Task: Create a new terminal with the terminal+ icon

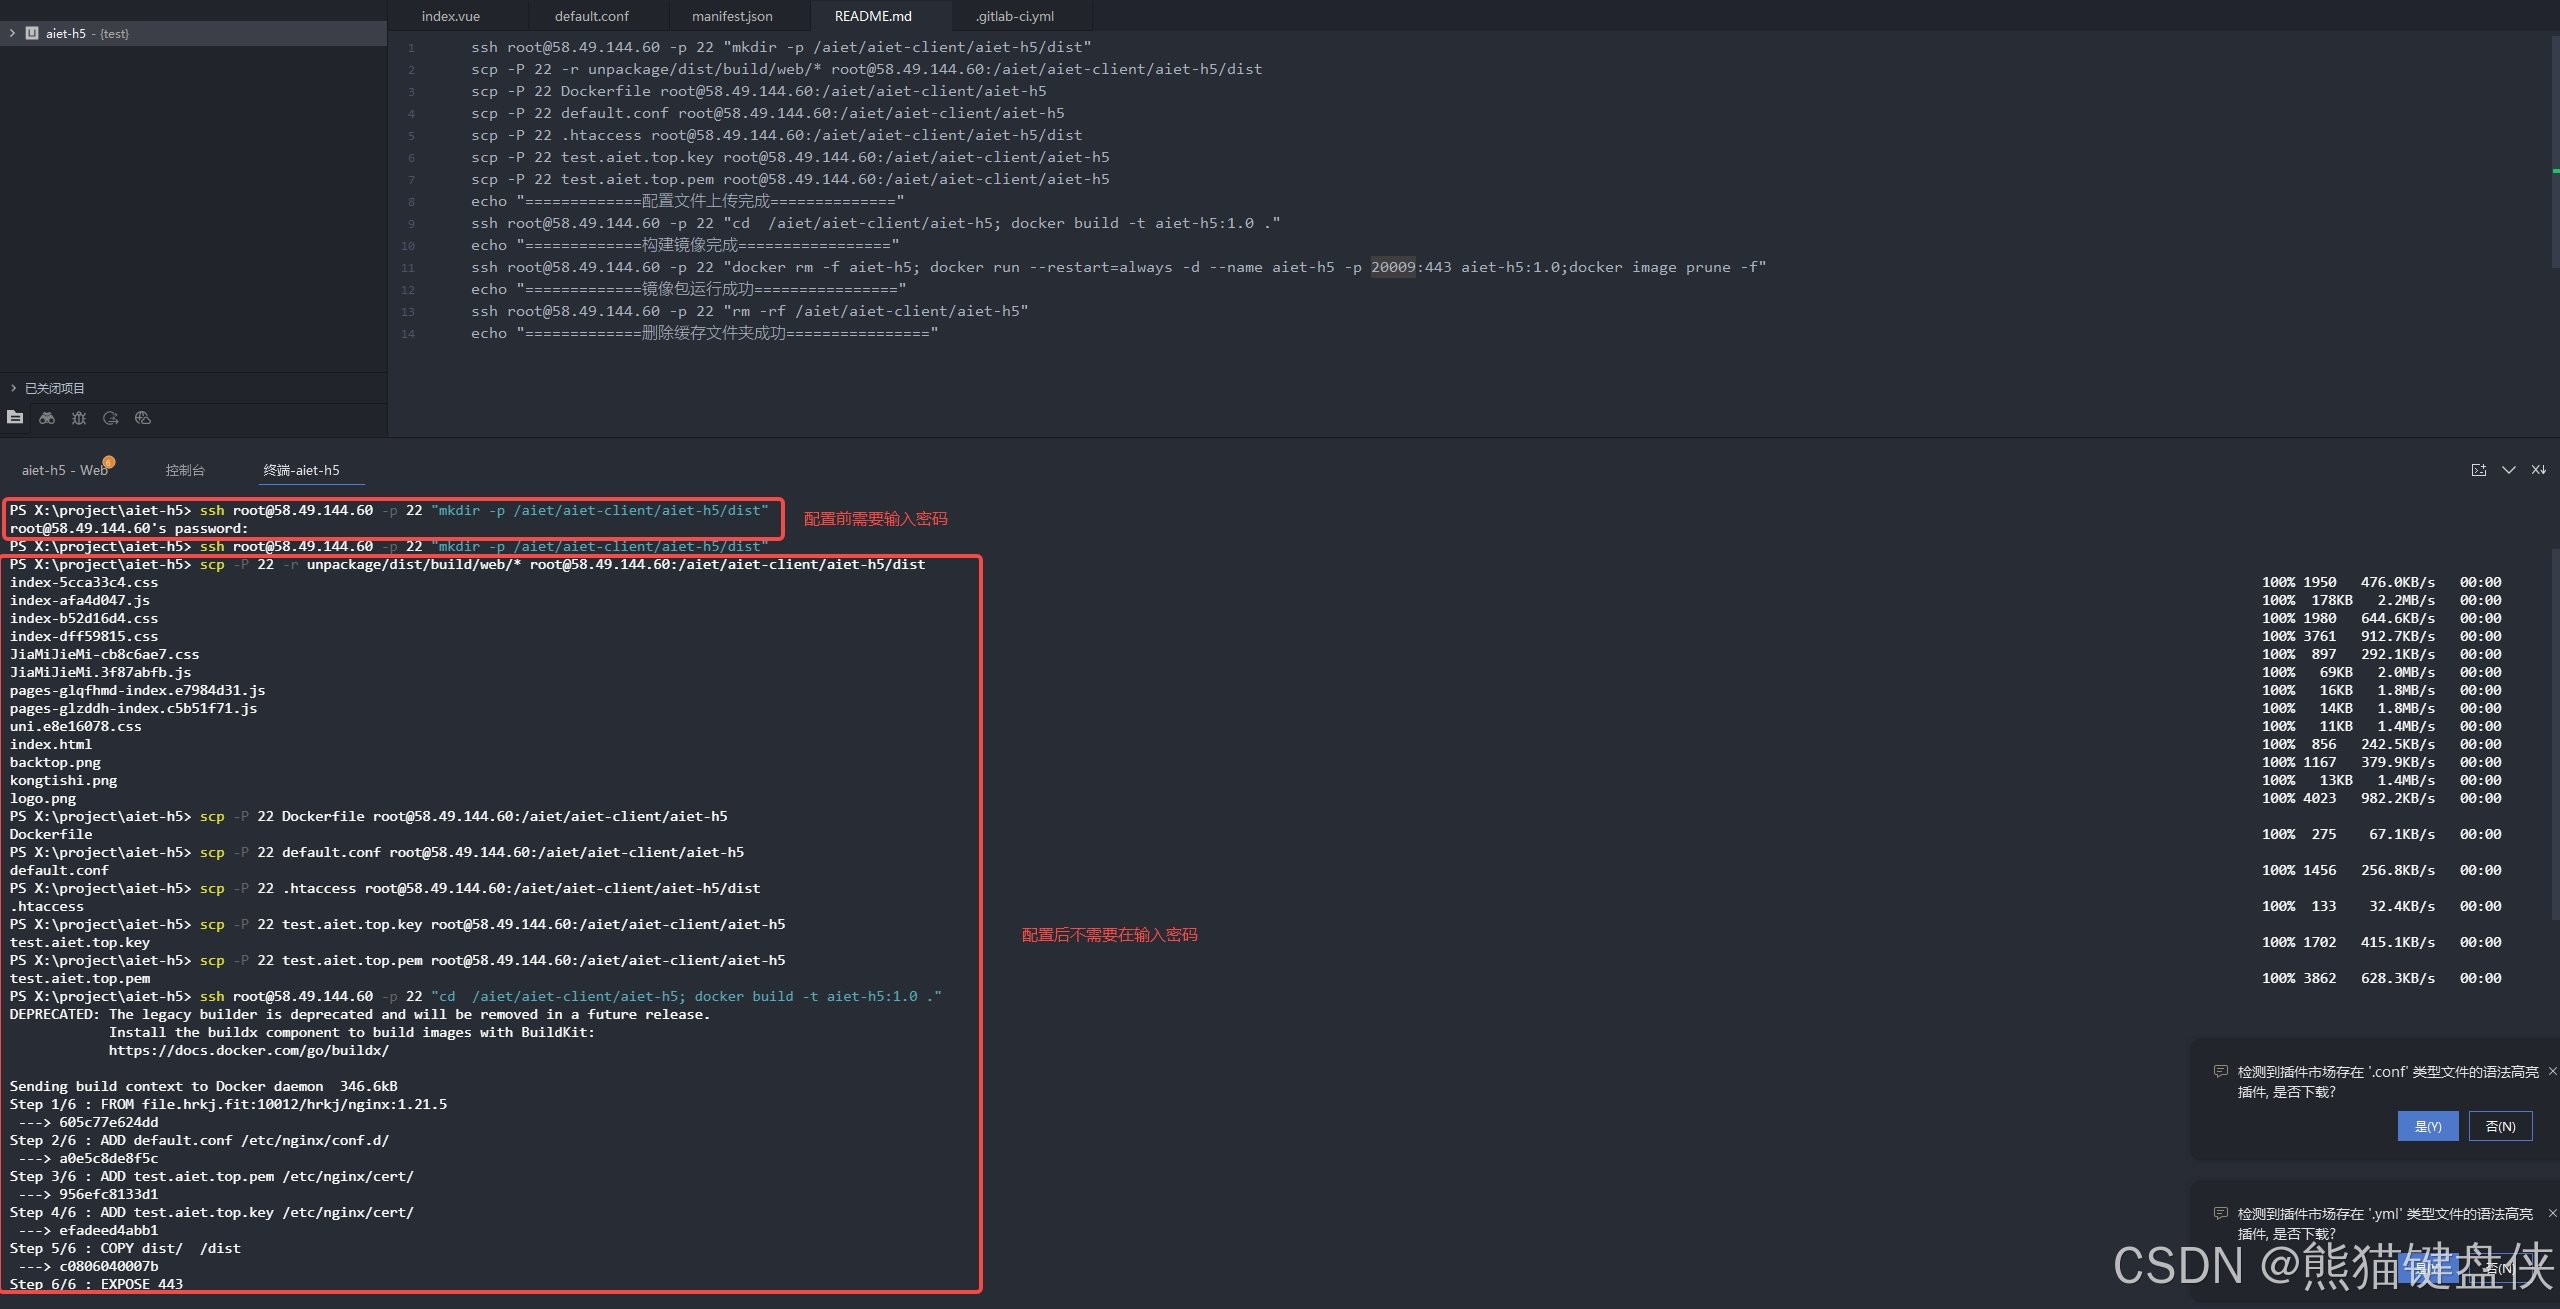Action: pos(2478,469)
